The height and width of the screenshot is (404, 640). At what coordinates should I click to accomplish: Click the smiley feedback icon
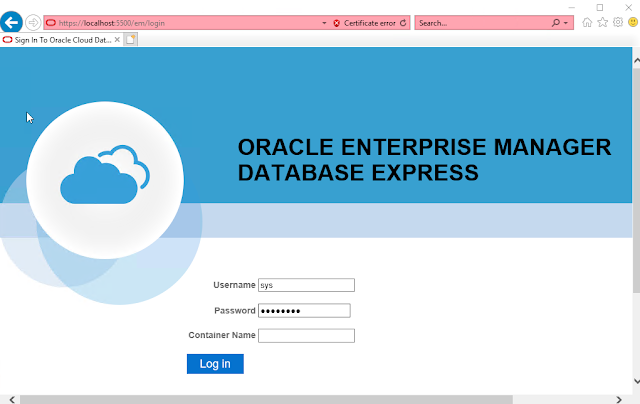click(x=633, y=22)
